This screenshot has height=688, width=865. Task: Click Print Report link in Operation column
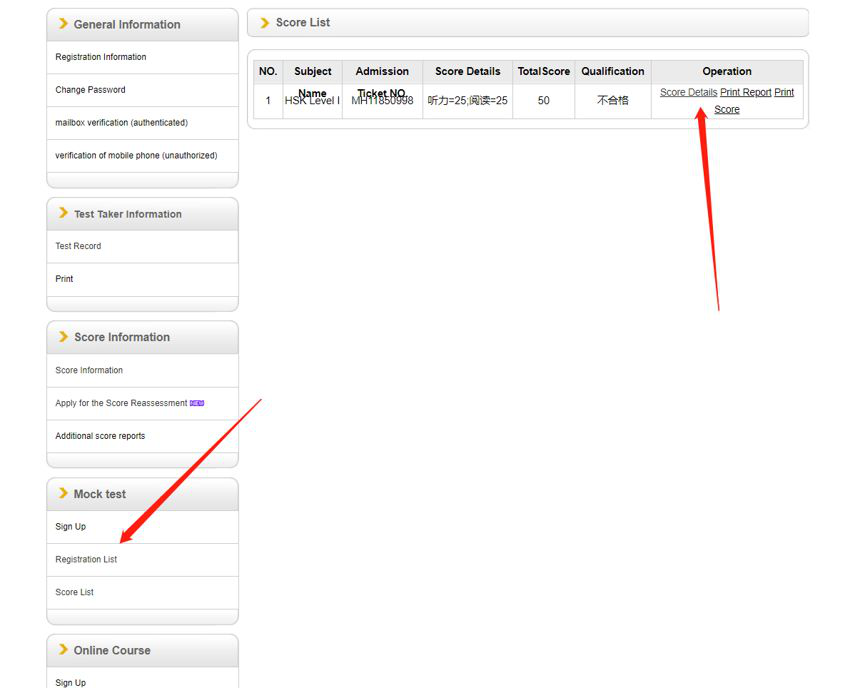click(x=745, y=92)
